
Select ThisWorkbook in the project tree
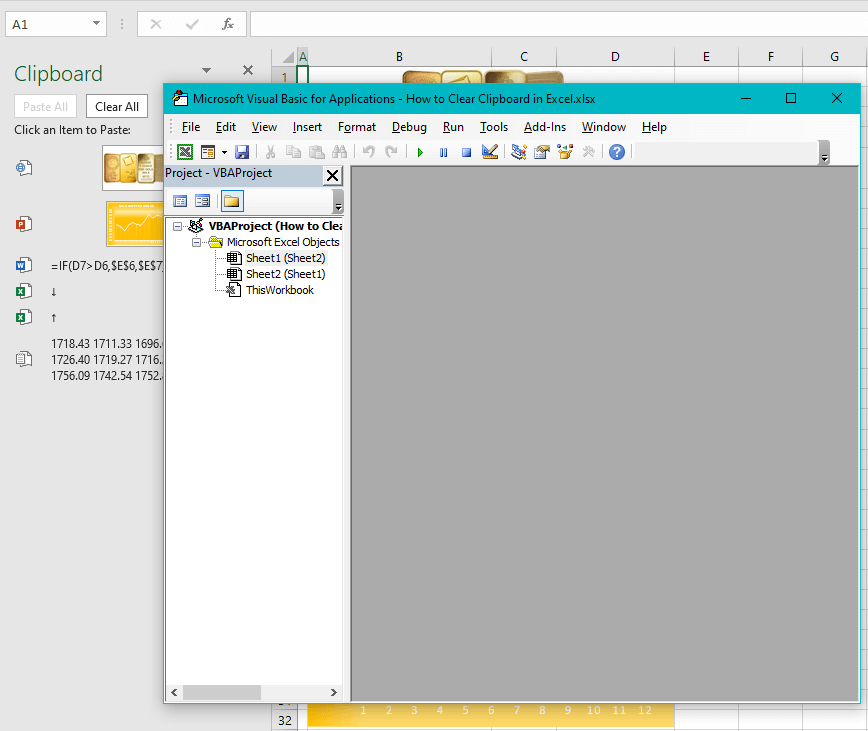click(279, 290)
